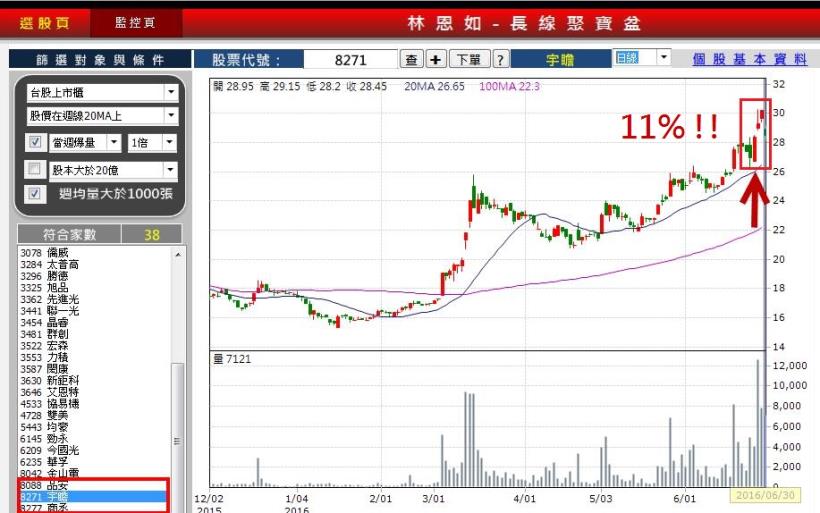Select stock 3441 聯一光
This screenshot has width=820, height=513.
pyautogui.click(x=50, y=311)
